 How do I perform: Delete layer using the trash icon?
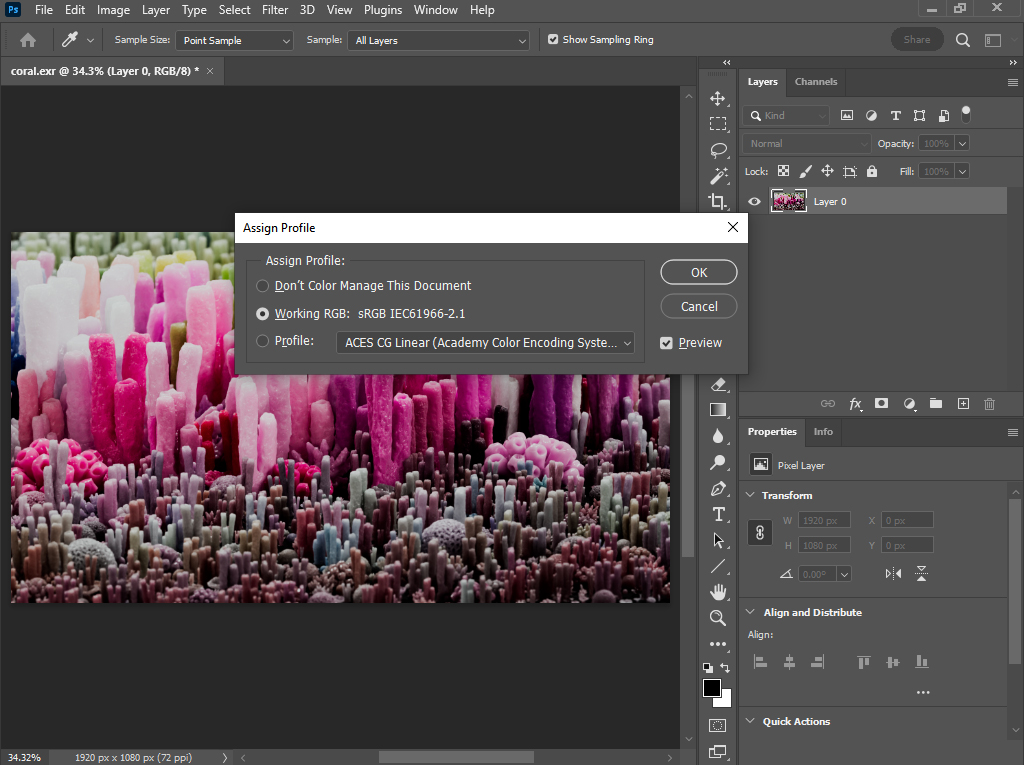pyautogui.click(x=989, y=403)
